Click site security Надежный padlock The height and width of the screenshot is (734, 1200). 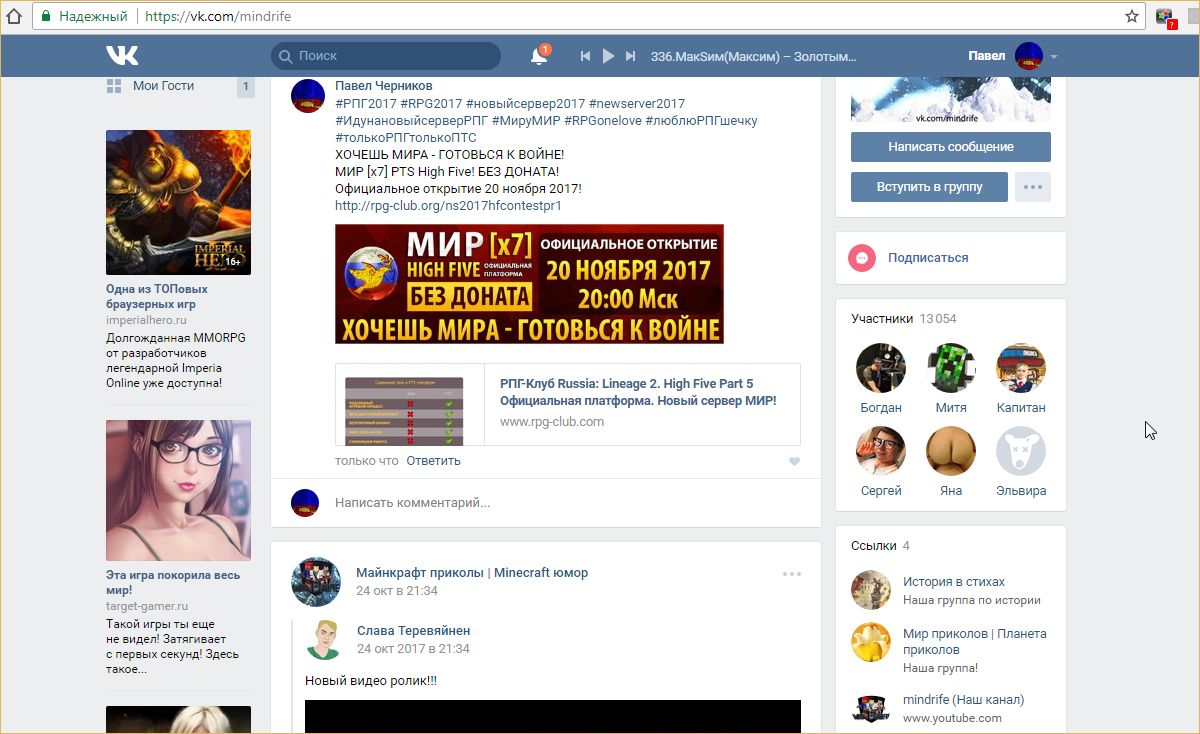pyautogui.click(x=45, y=16)
